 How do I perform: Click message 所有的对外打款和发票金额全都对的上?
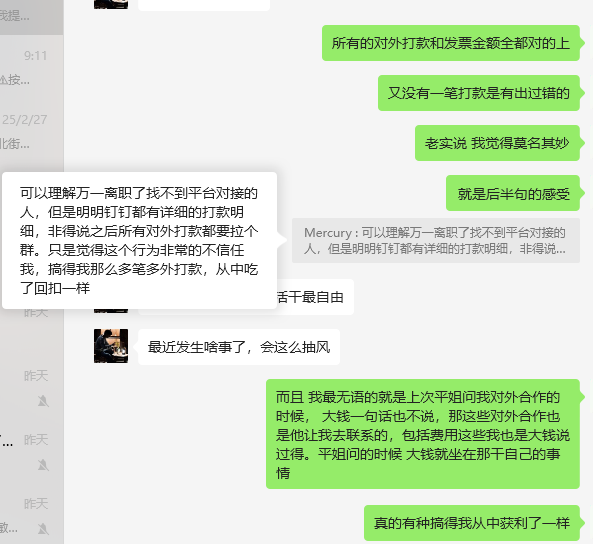click(x=451, y=43)
